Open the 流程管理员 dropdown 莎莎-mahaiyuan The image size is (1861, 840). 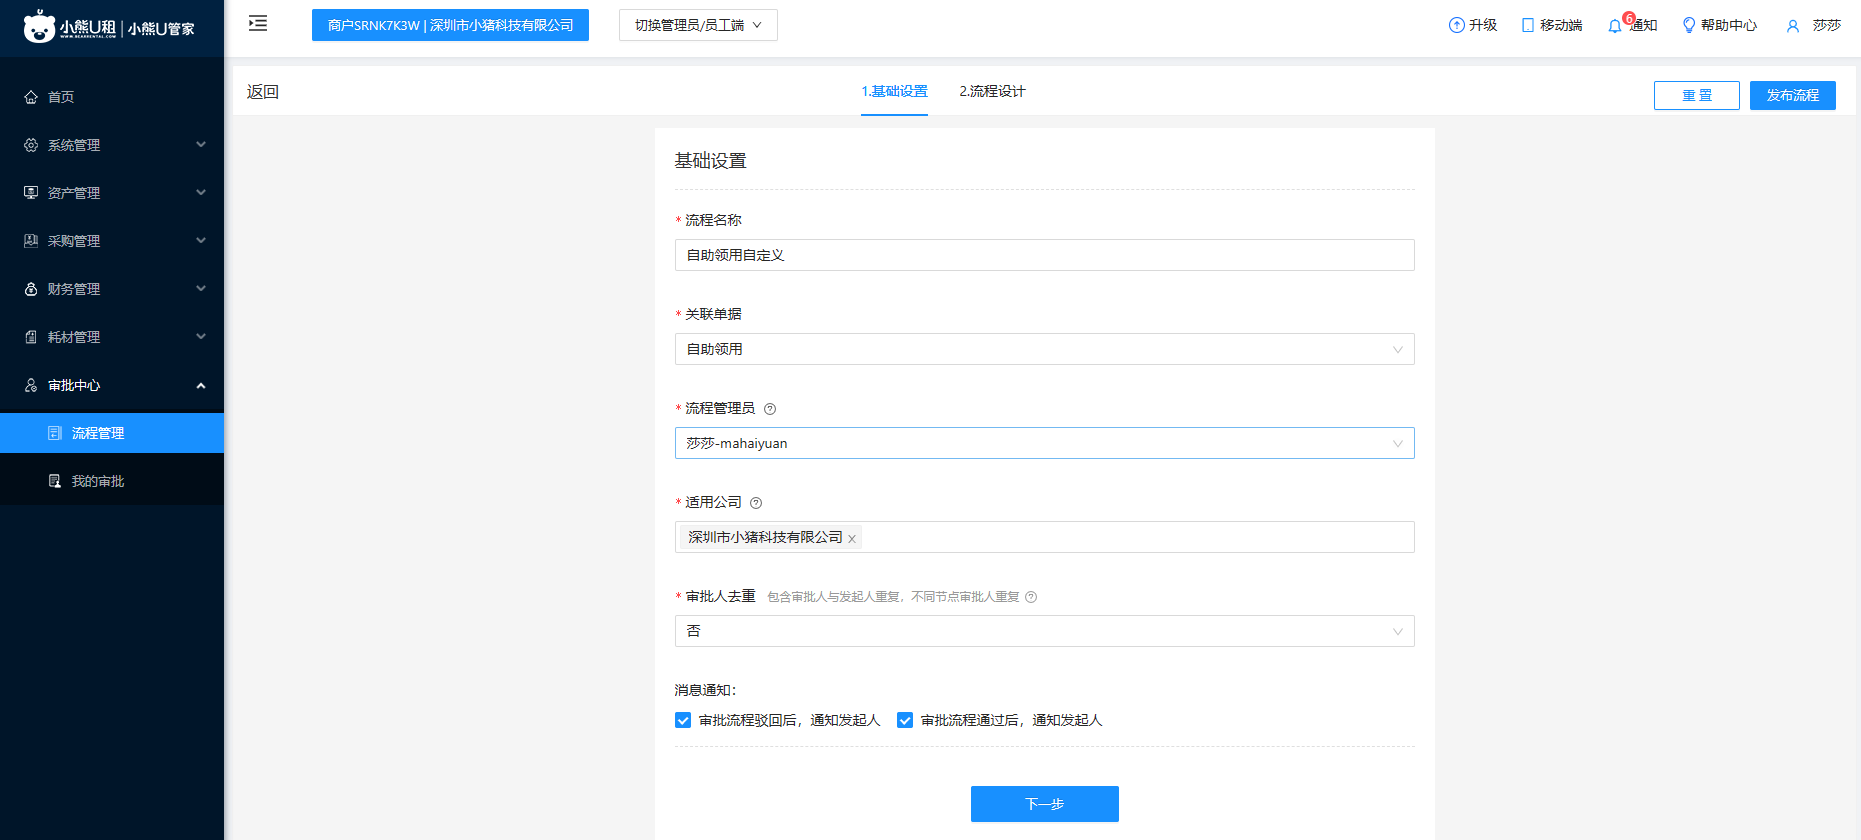1044,443
